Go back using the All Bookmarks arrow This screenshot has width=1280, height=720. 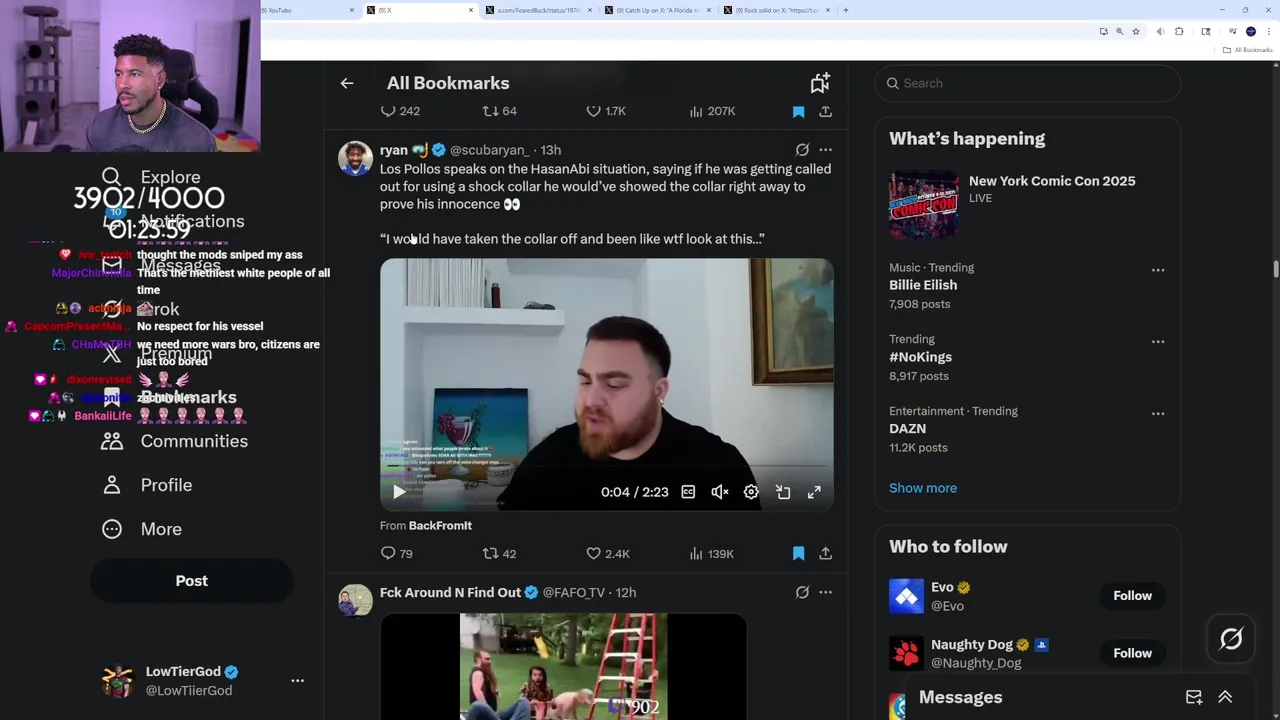tap(347, 83)
